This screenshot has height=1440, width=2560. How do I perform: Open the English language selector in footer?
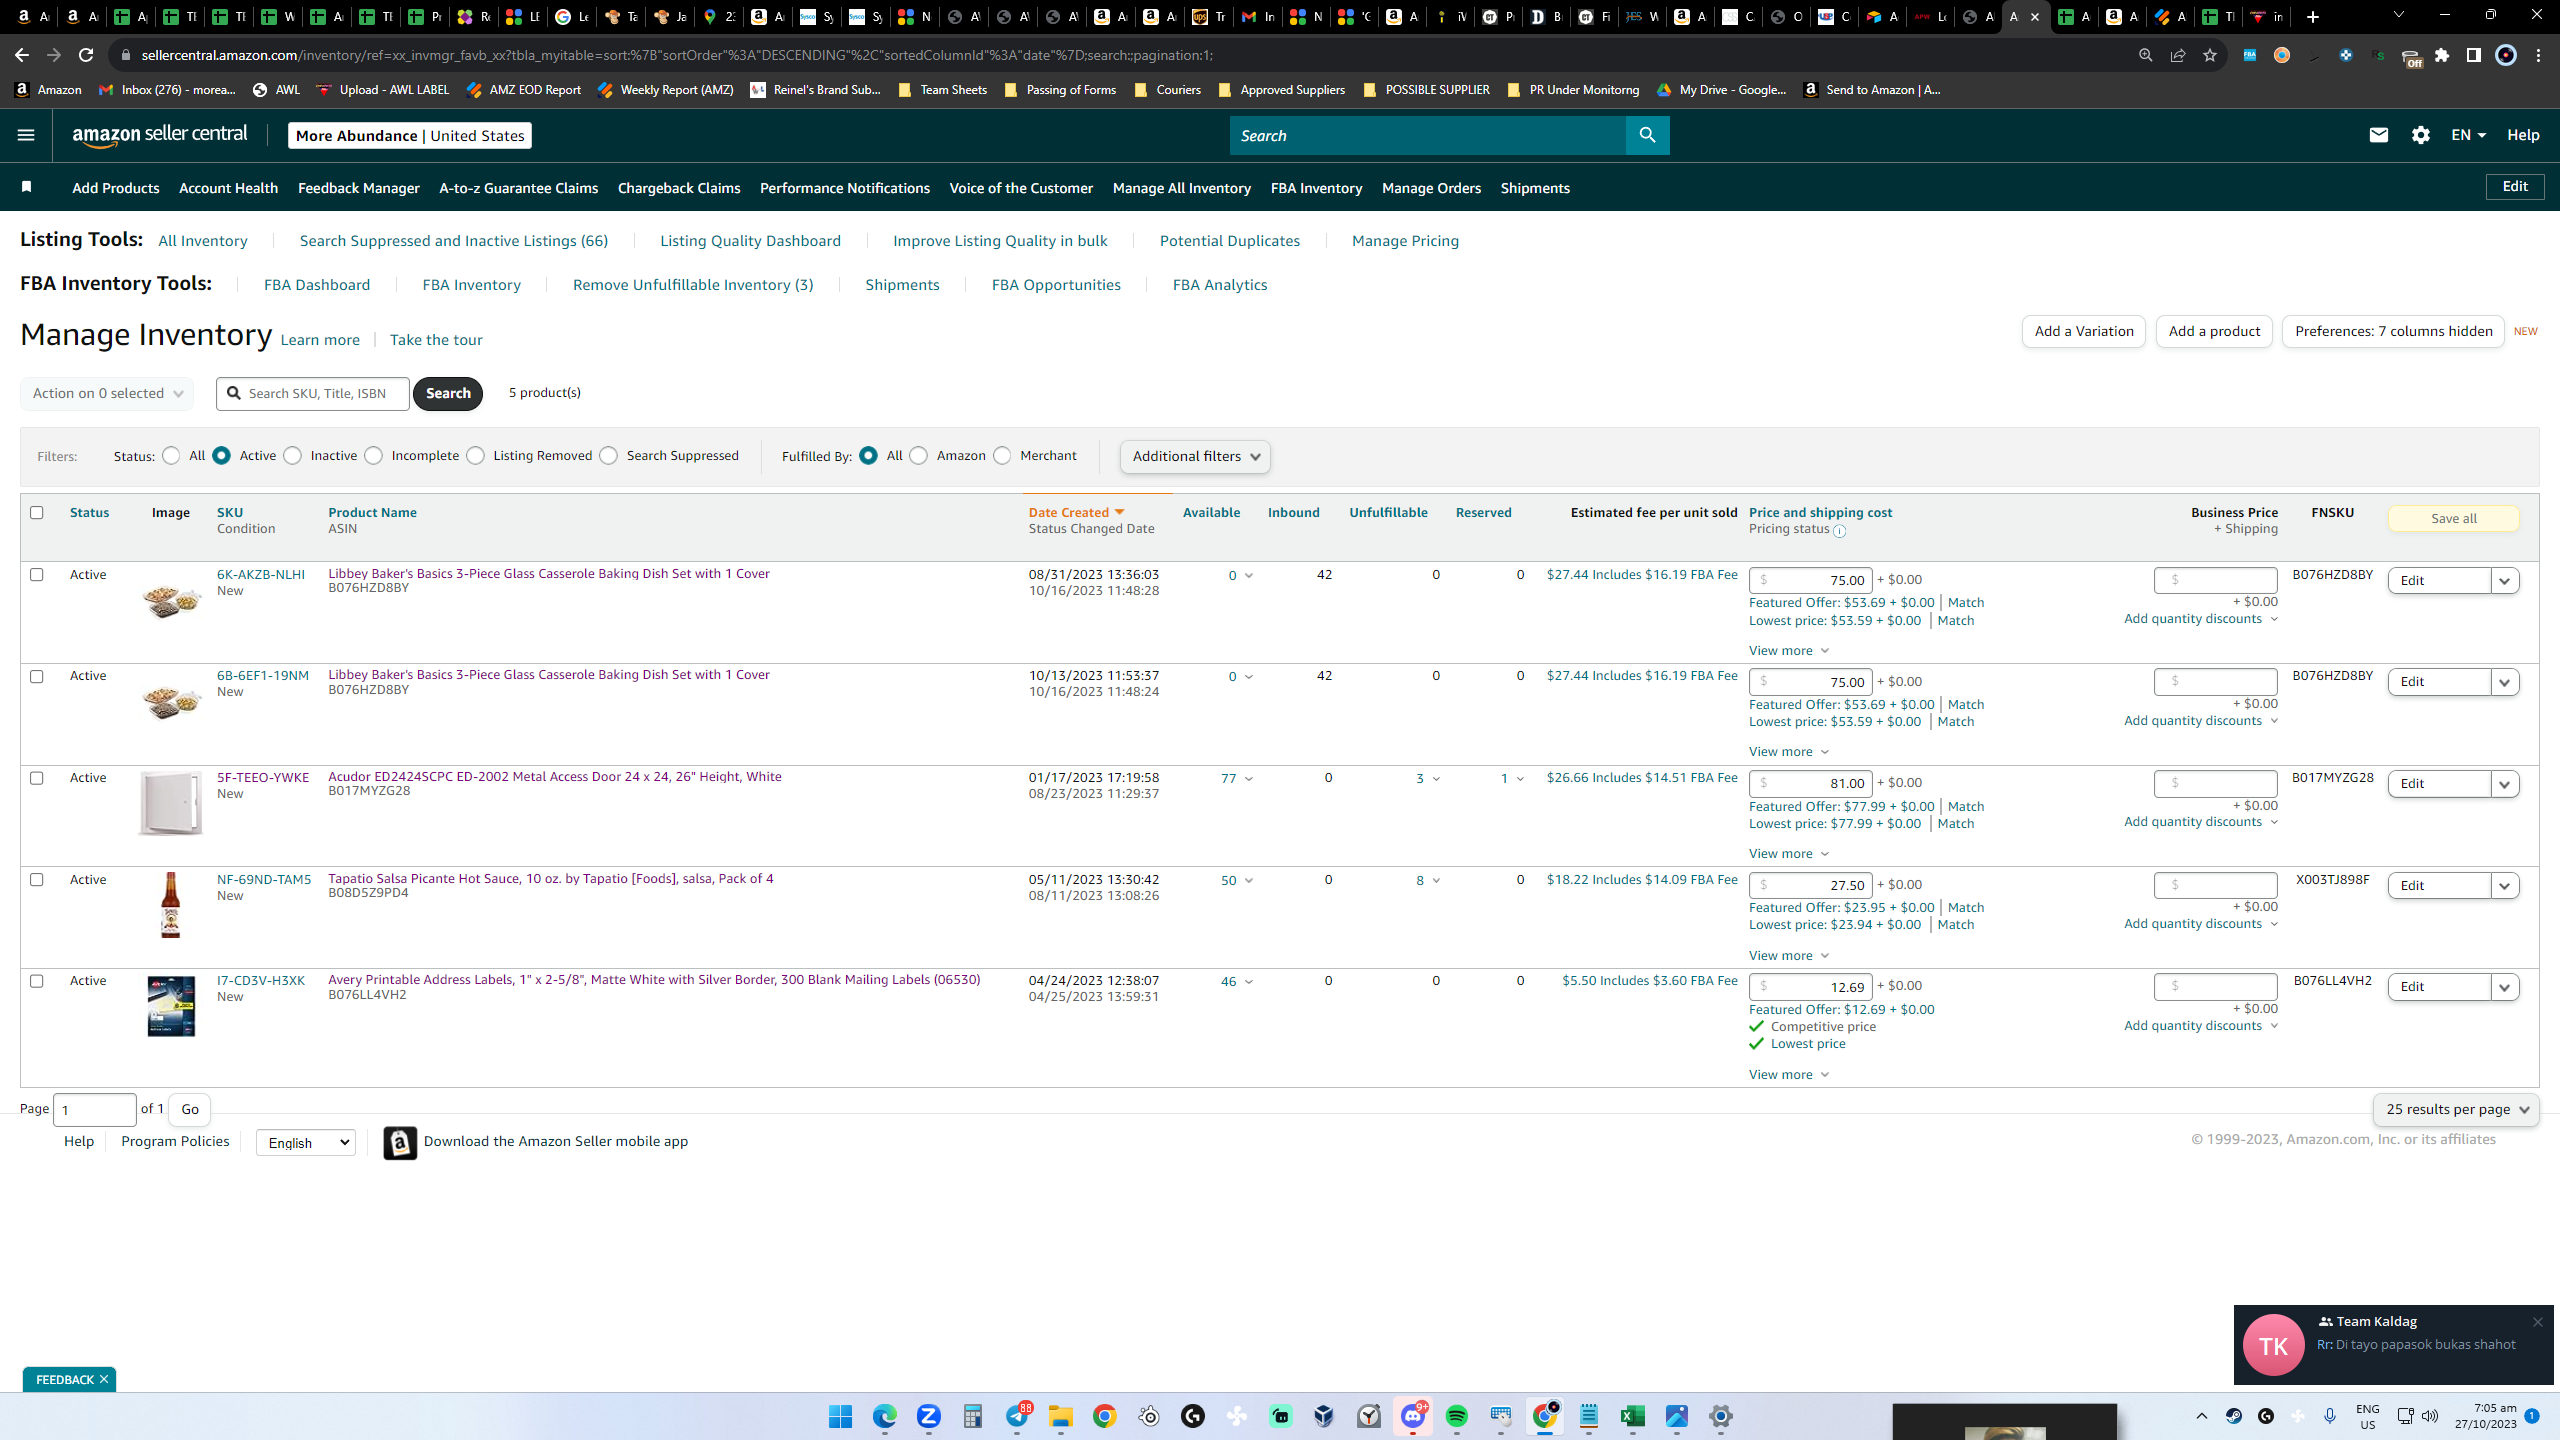click(306, 1142)
